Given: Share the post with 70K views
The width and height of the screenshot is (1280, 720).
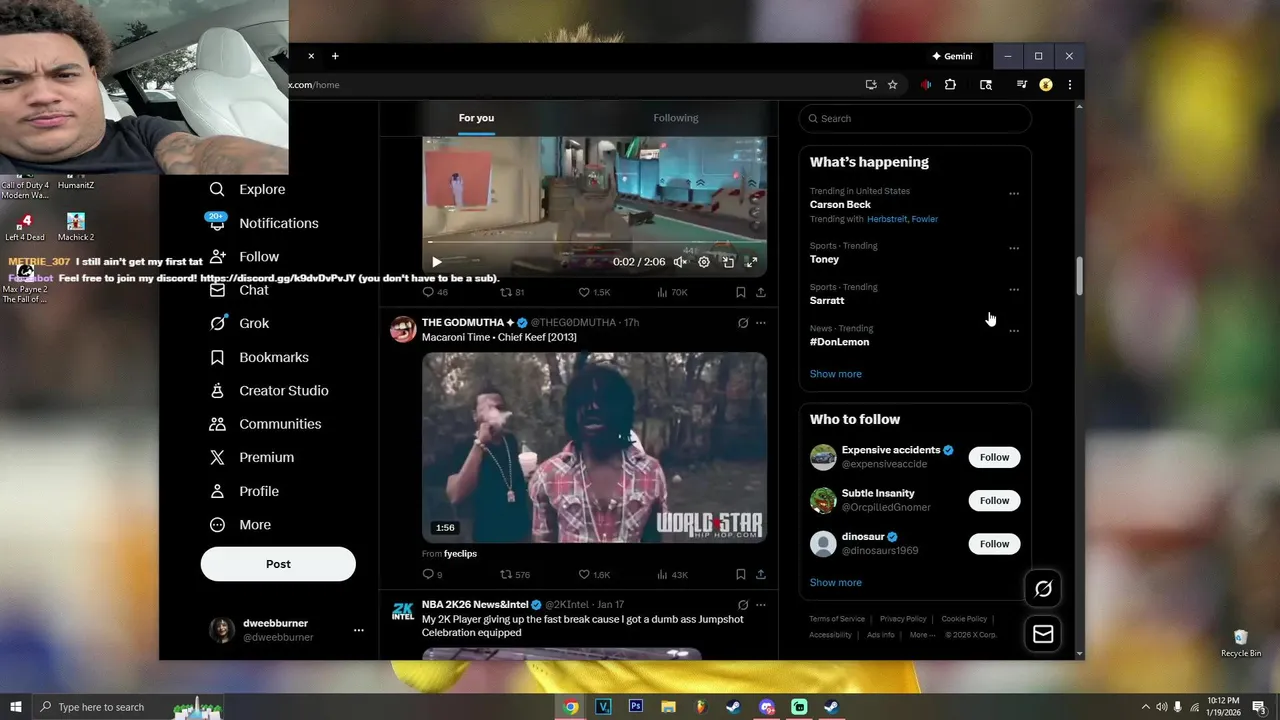Looking at the screenshot, I should [x=761, y=292].
